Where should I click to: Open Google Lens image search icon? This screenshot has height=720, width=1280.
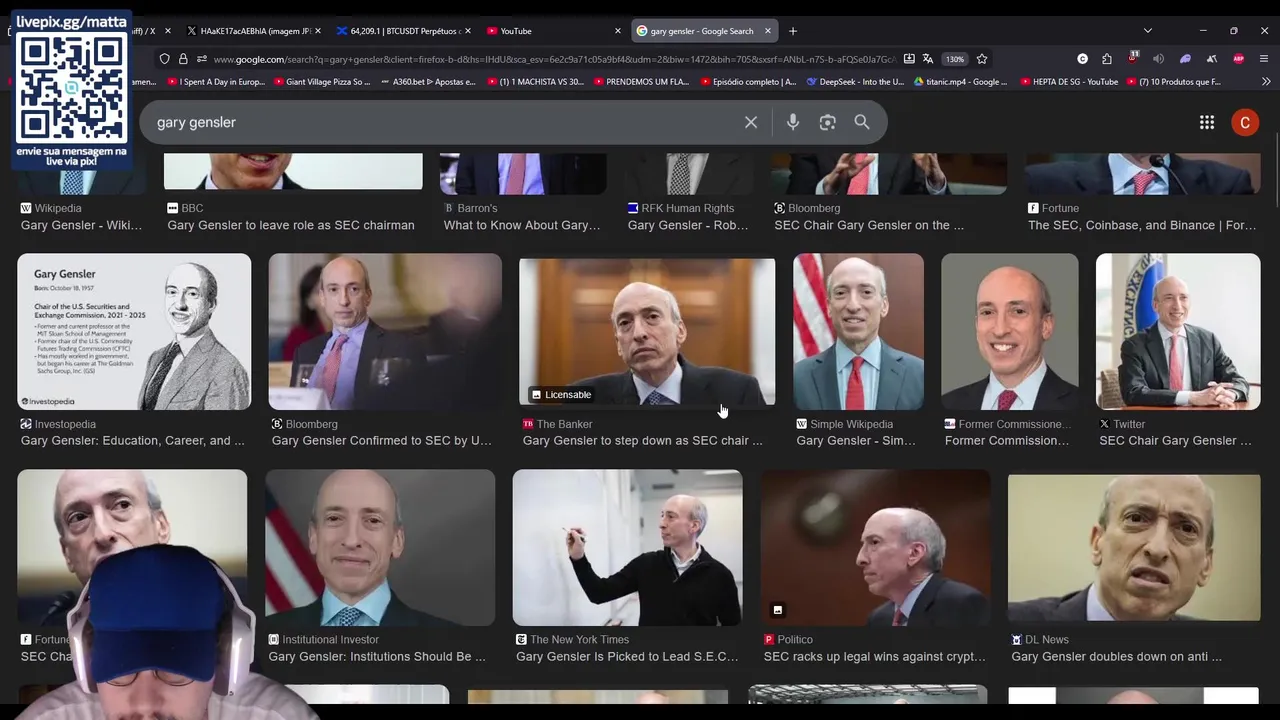click(827, 122)
